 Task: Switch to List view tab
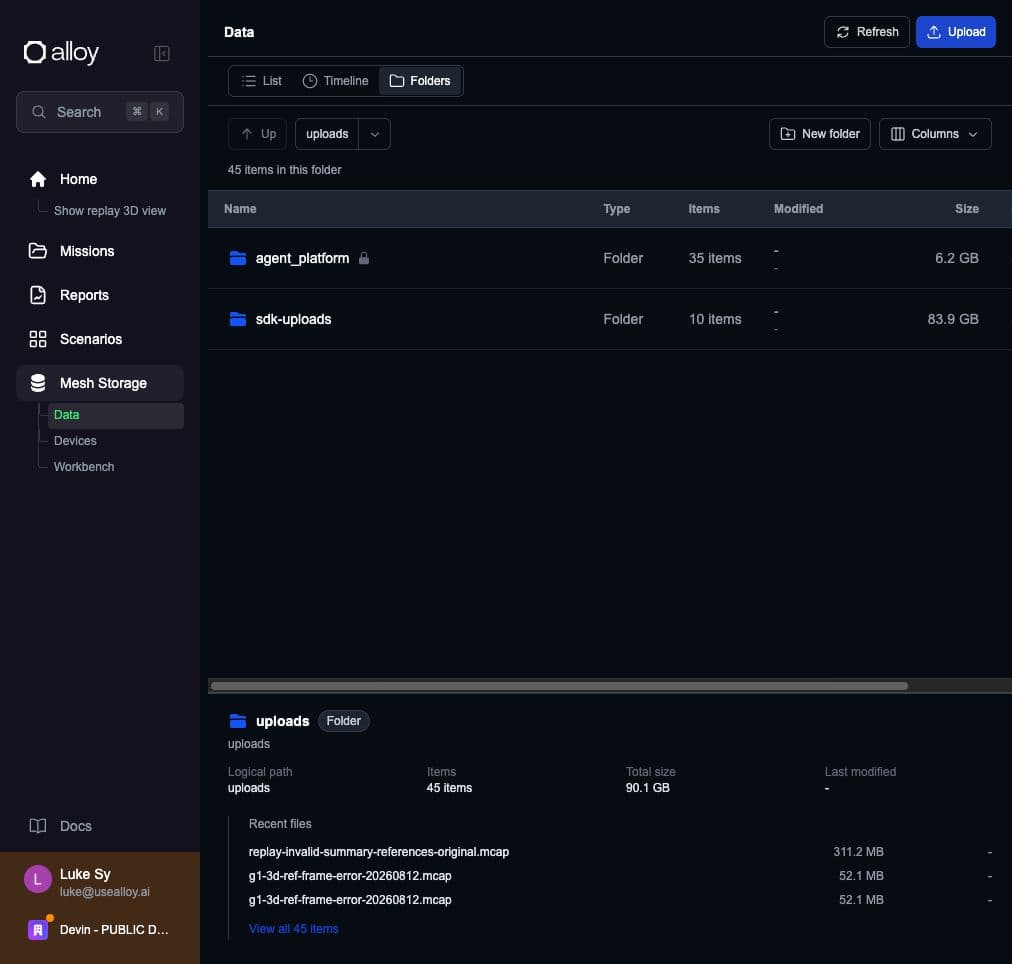point(261,81)
